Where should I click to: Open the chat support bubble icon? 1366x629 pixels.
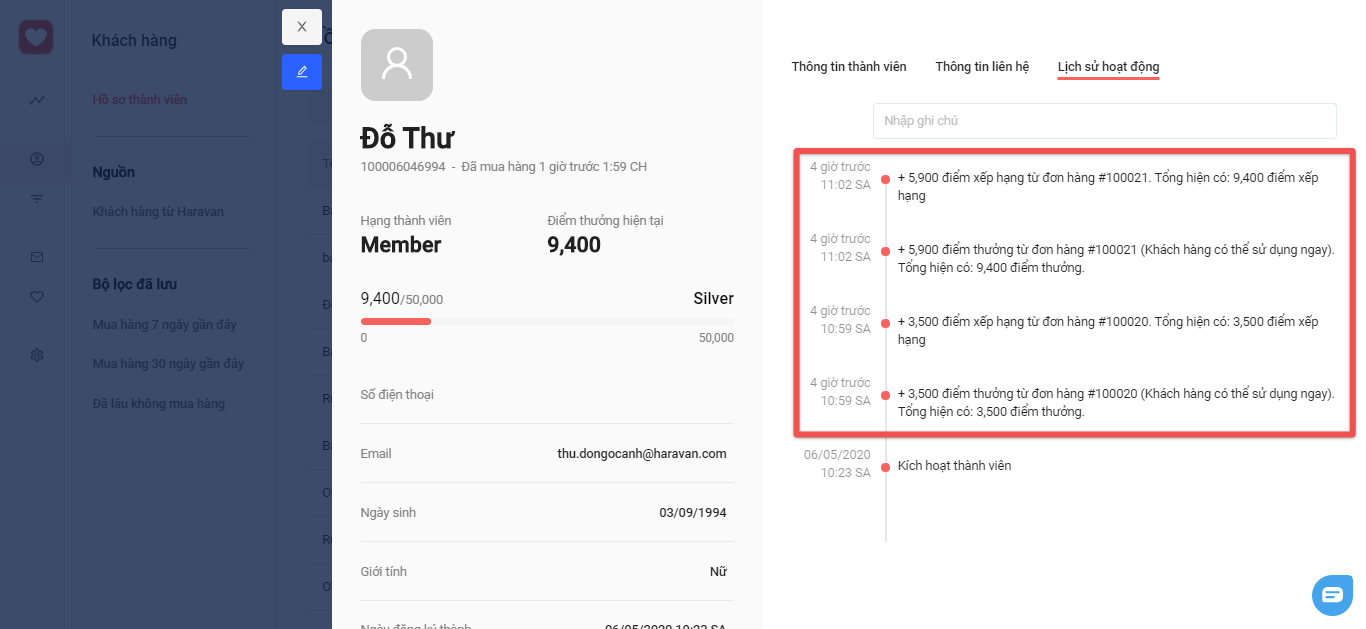(x=1332, y=595)
